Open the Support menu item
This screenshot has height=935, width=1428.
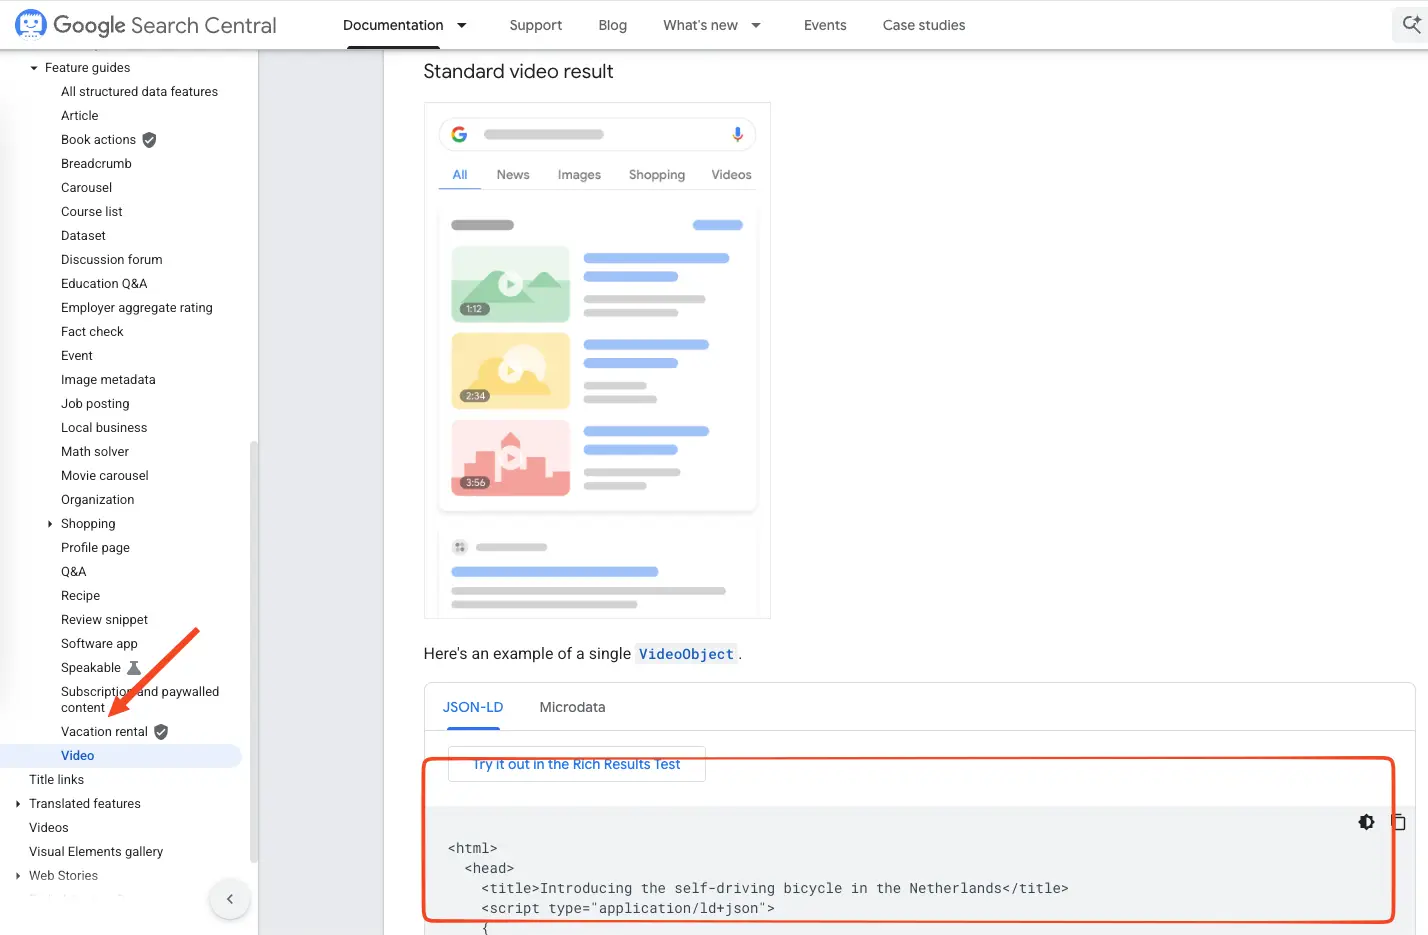536,25
